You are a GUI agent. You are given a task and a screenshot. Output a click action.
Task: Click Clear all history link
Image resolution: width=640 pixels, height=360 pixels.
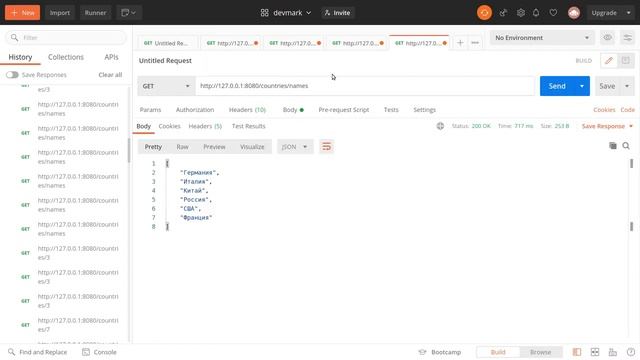point(110,75)
